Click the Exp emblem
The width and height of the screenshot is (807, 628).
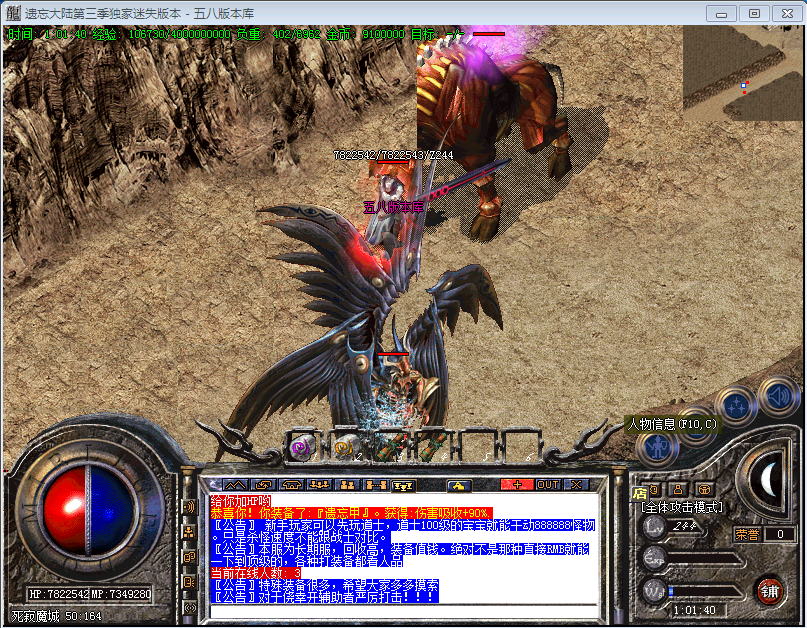[x=655, y=559]
